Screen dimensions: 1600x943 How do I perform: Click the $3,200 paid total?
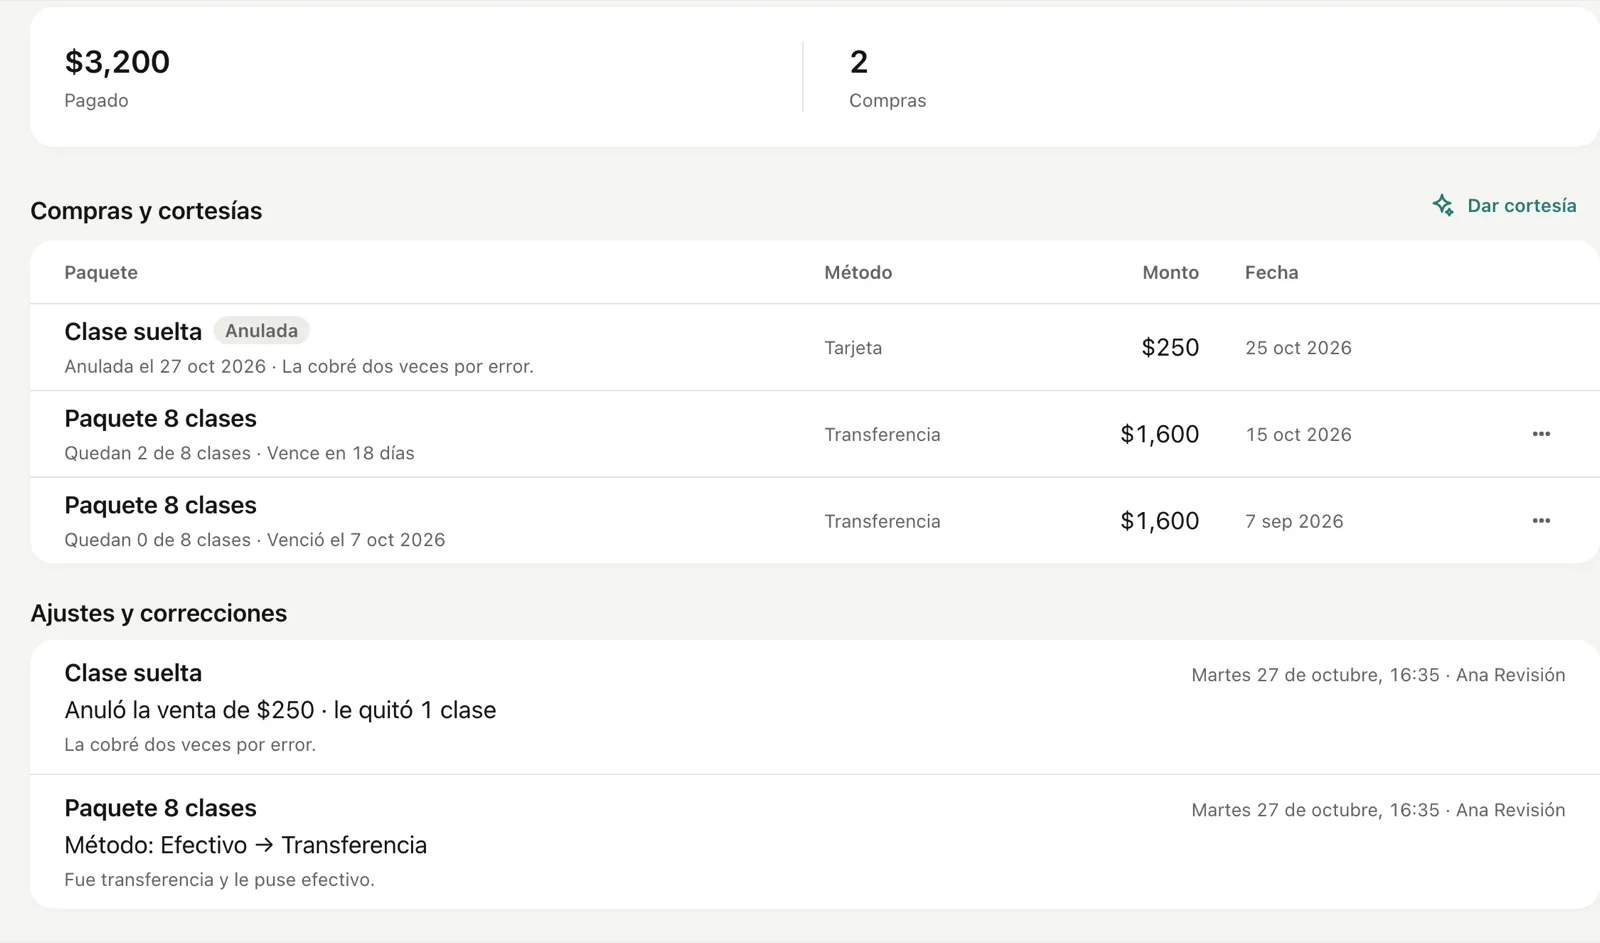[x=117, y=62]
